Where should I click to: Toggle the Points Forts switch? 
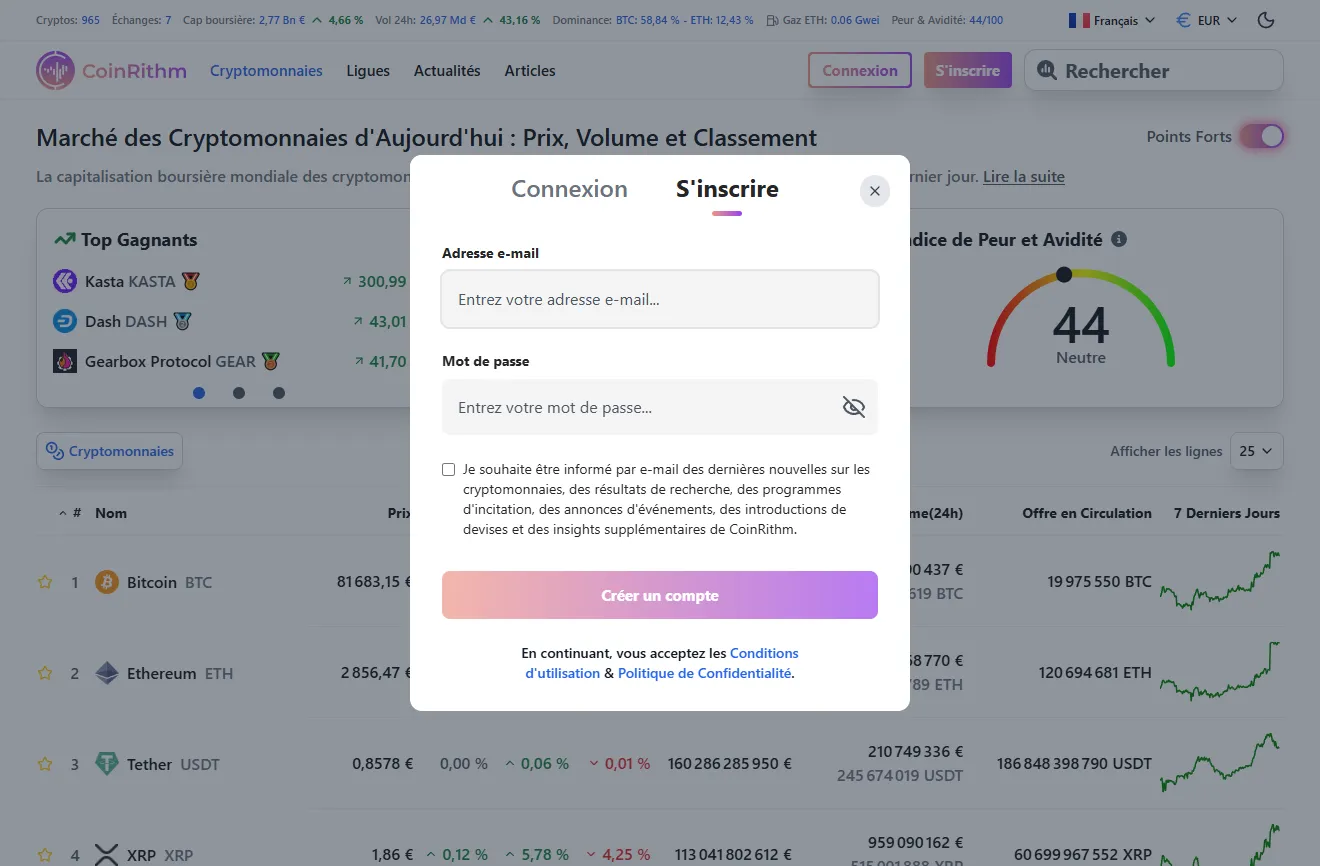tap(1261, 137)
